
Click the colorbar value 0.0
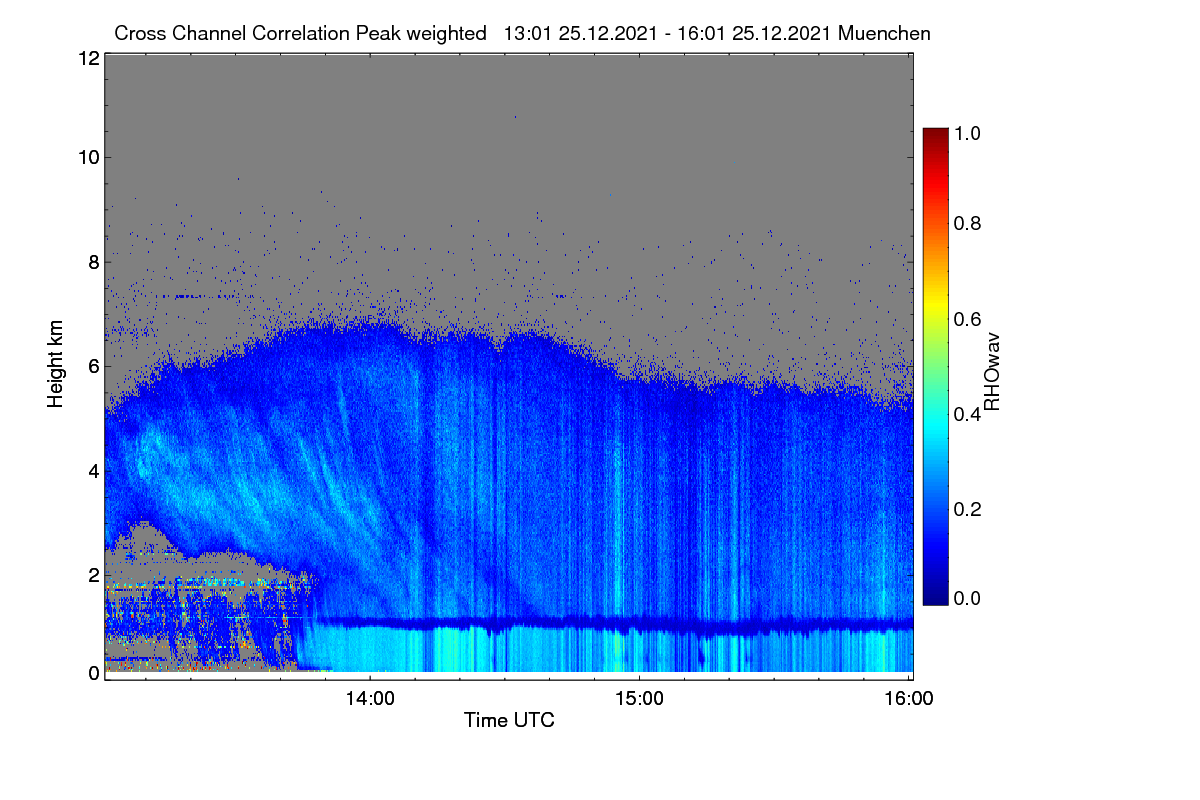coord(968,598)
